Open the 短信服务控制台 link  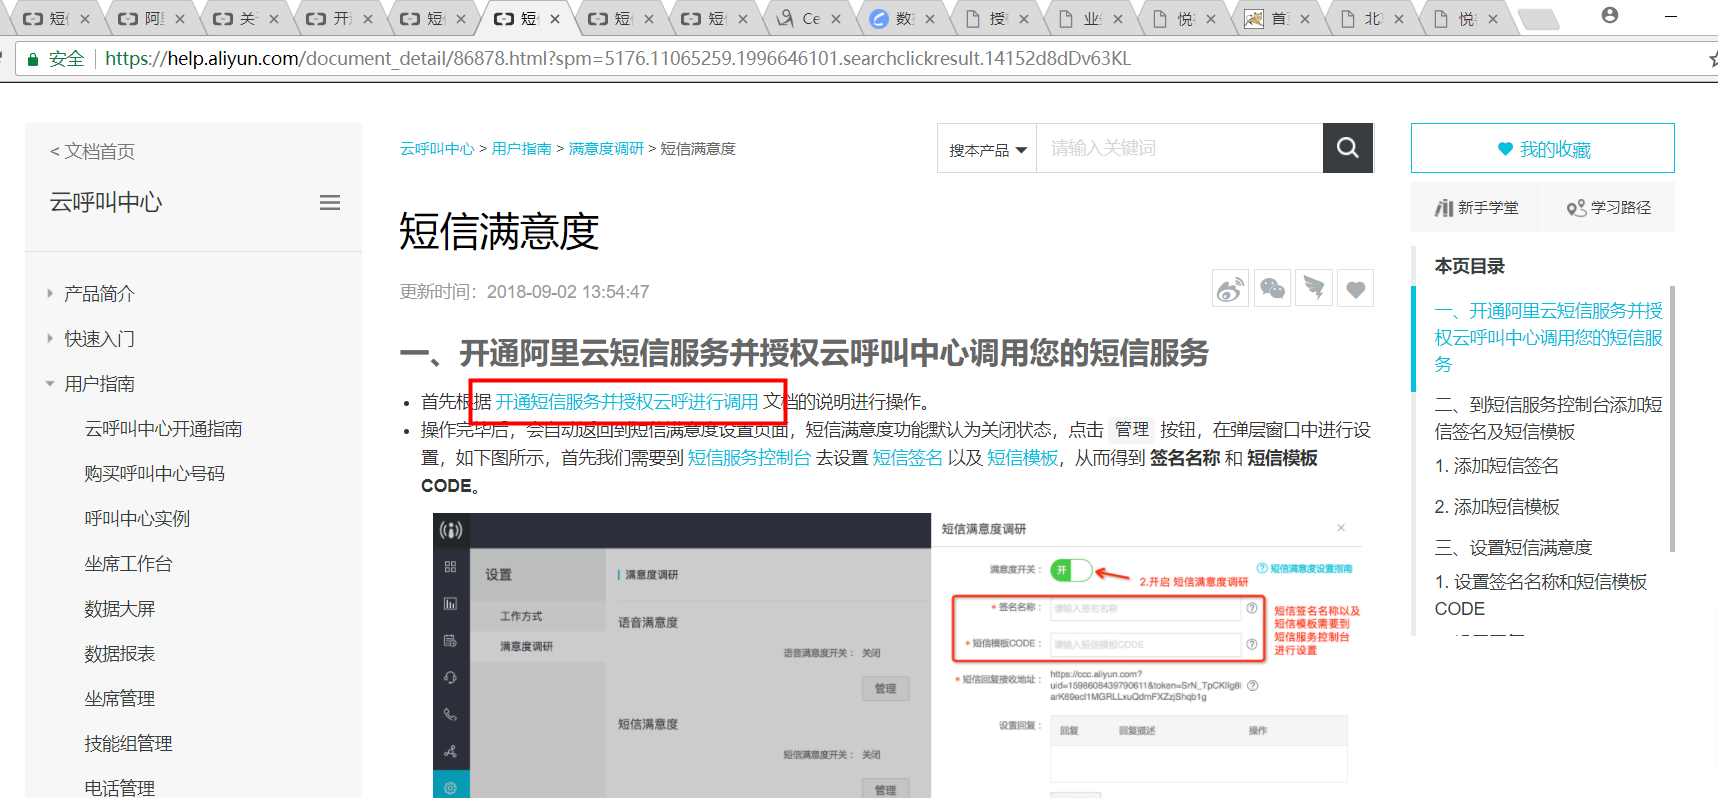coord(749,457)
